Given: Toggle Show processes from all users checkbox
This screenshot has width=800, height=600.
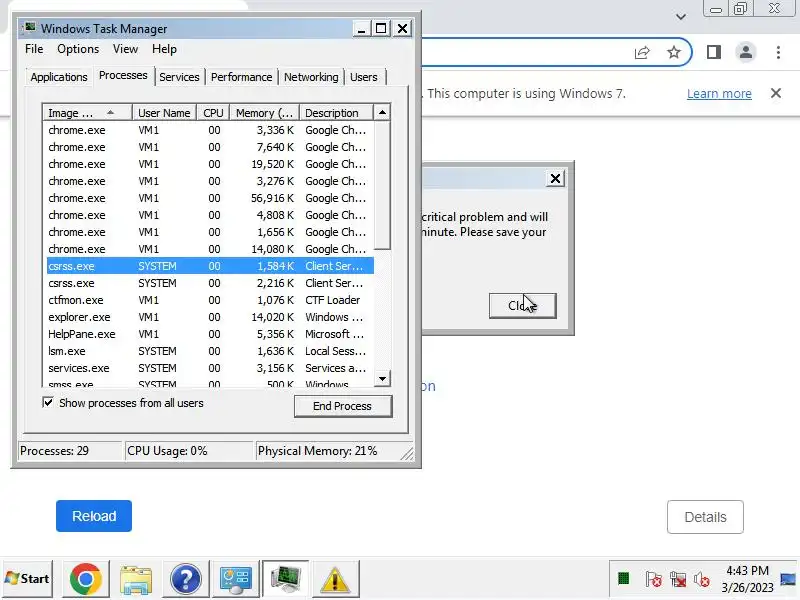Looking at the screenshot, I should tap(48, 403).
